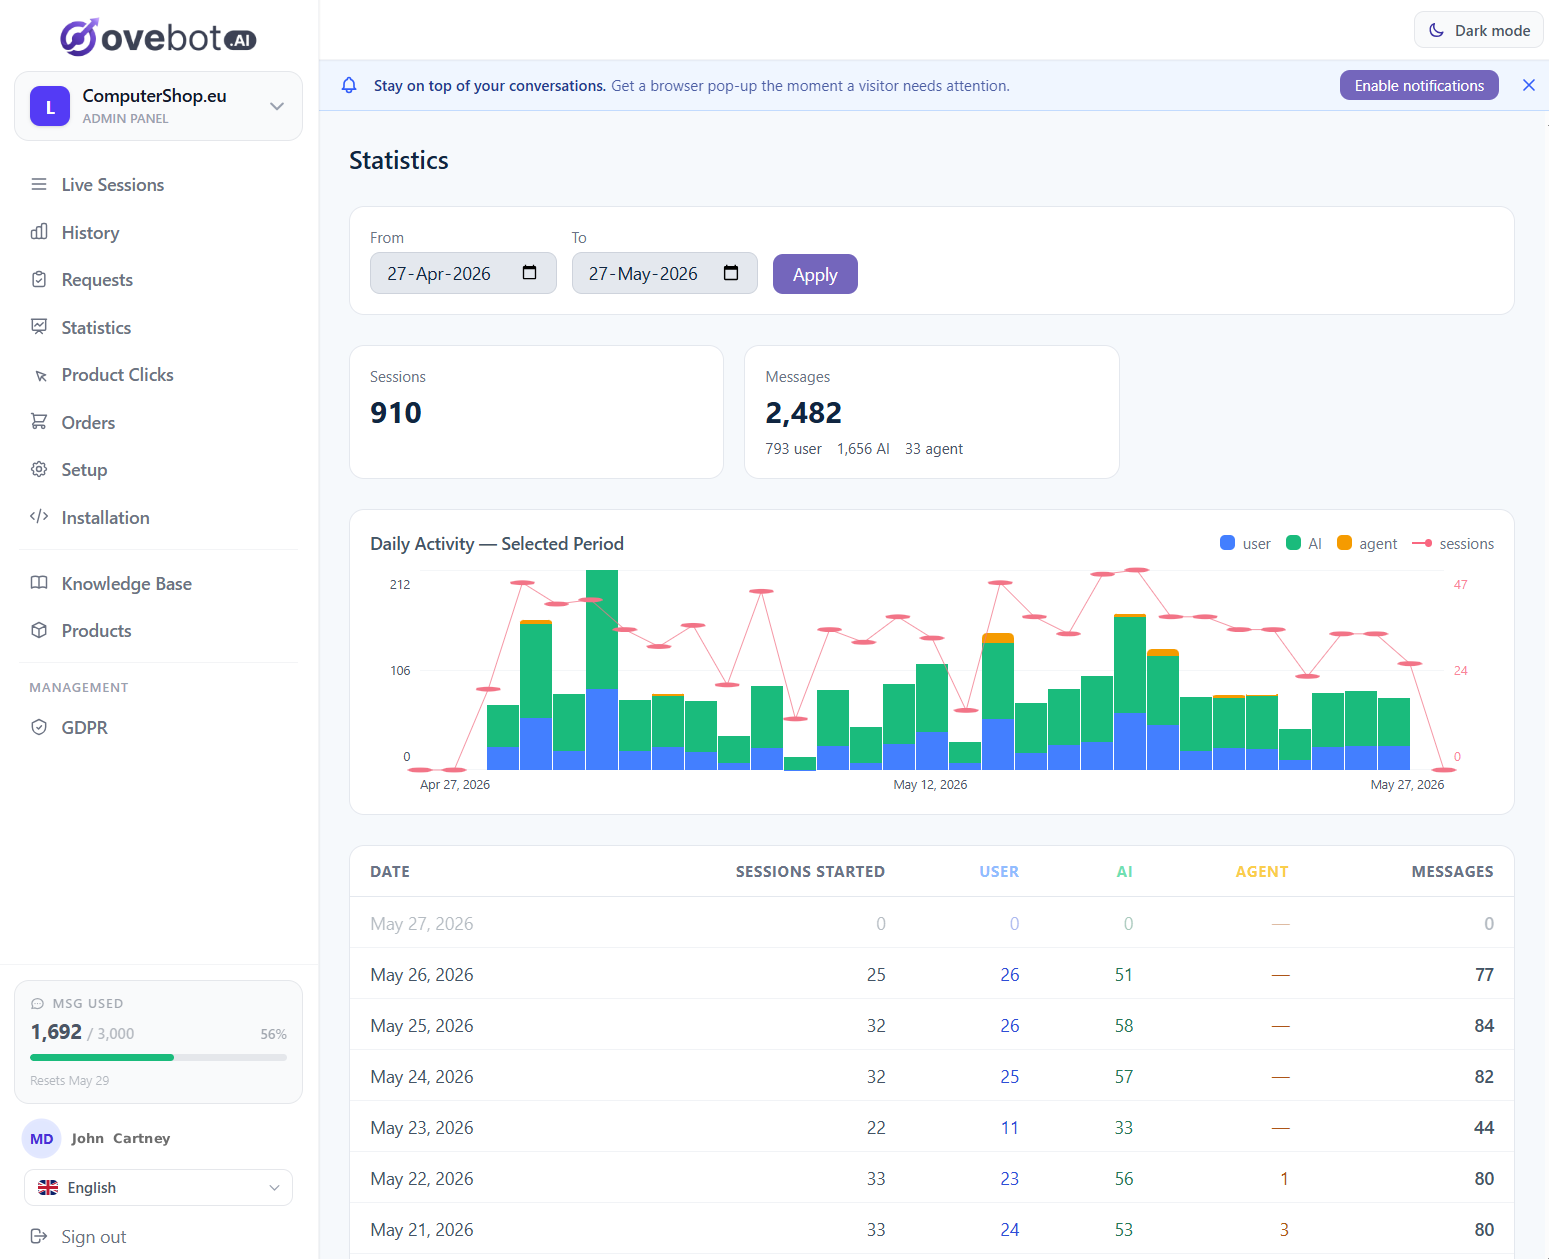Image resolution: width=1549 pixels, height=1259 pixels.
Task: Click the Sessions 910 card
Action: (x=536, y=412)
